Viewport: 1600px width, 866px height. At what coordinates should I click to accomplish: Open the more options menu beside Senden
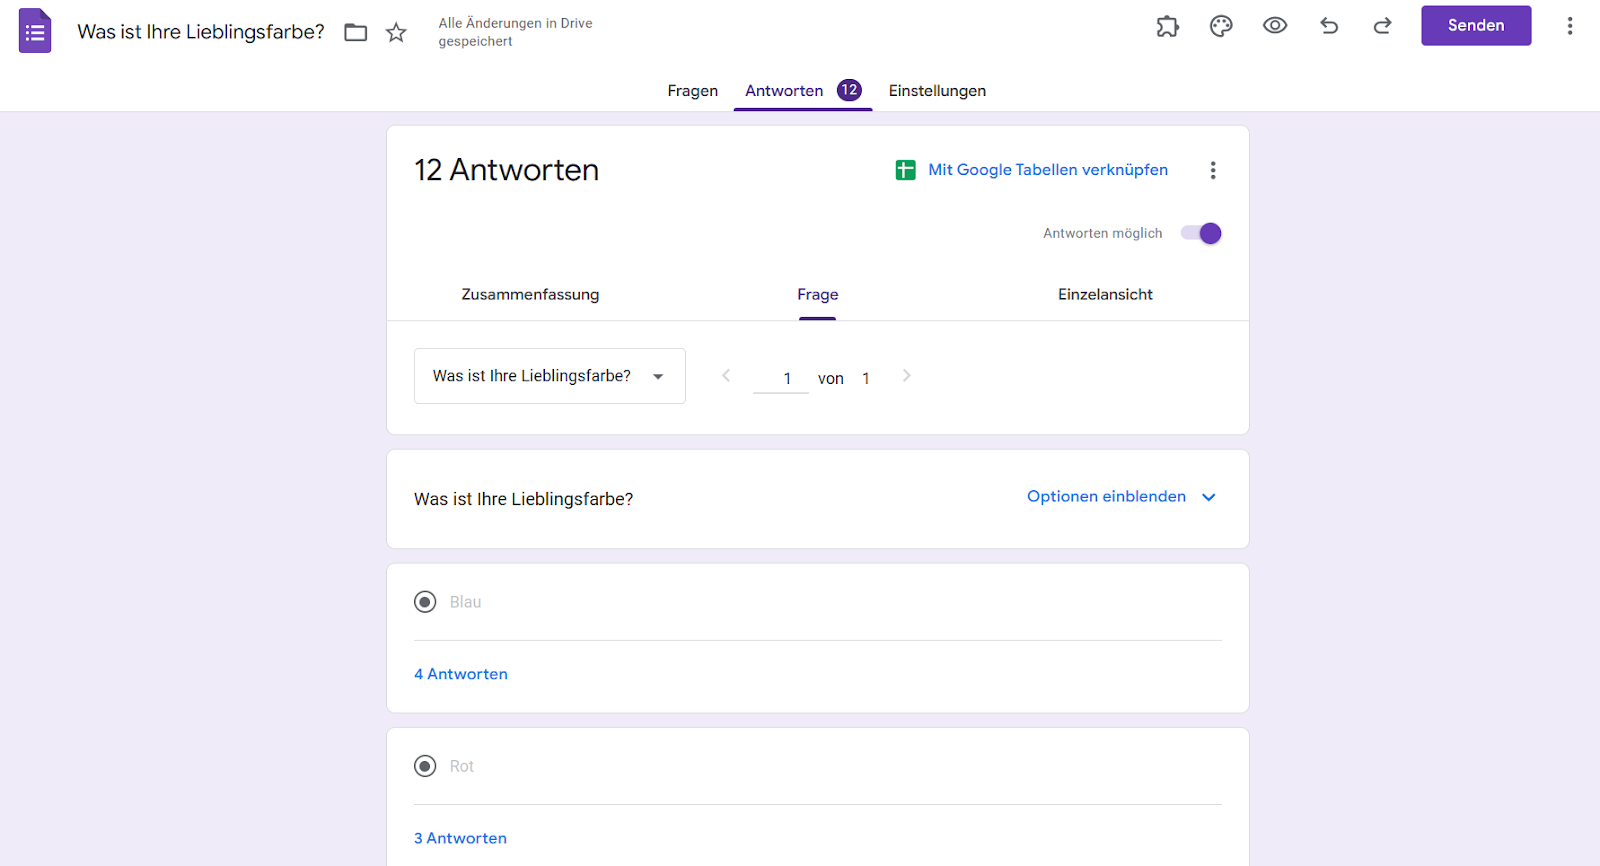1569,26
